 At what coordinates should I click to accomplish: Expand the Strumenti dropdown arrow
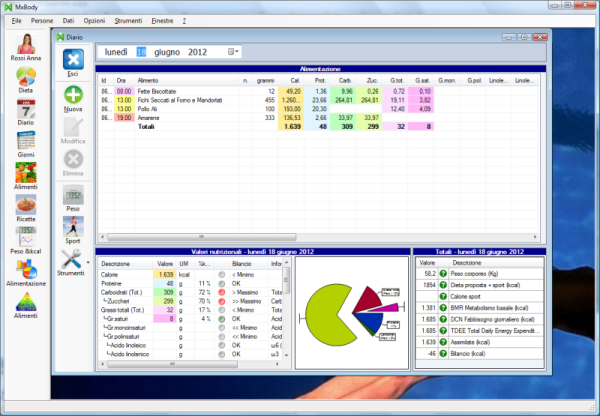(88, 263)
